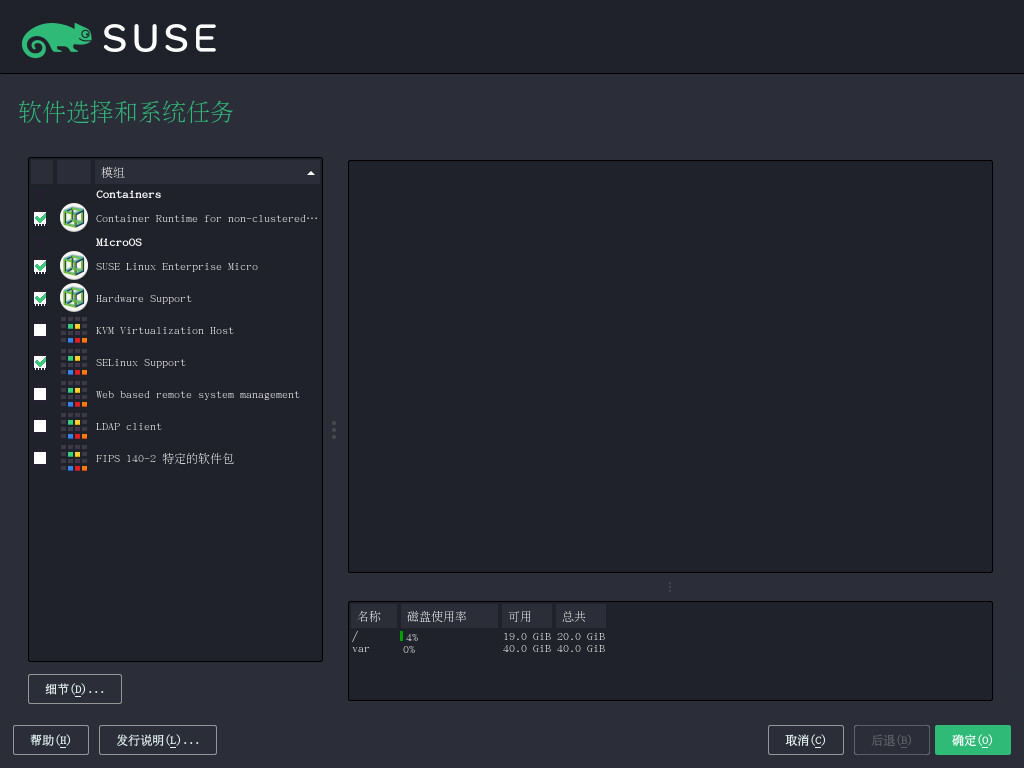The image size is (1024, 768).
Task: Open 发行说明(L)... release notes
Action: click(x=157, y=740)
